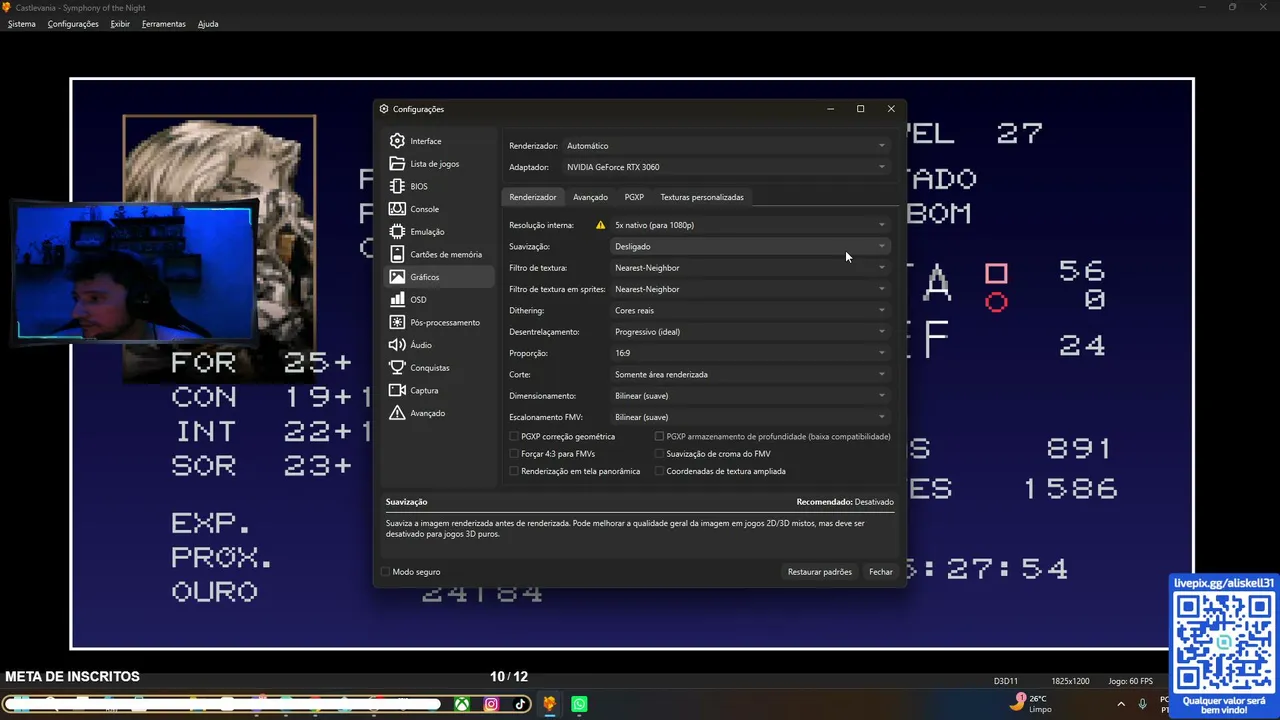
Task: Click the Gráficos picture icon
Action: pyautogui.click(x=397, y=277)
